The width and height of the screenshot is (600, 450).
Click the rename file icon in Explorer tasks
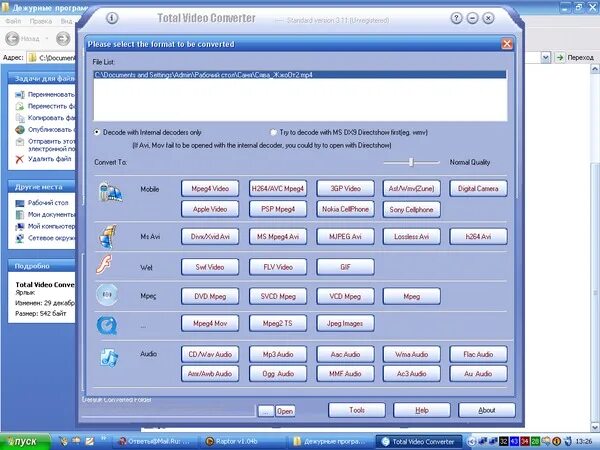(x=20, y=95)
